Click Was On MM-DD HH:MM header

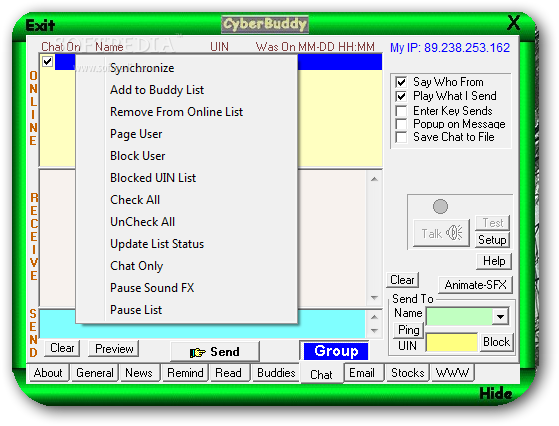315,47
